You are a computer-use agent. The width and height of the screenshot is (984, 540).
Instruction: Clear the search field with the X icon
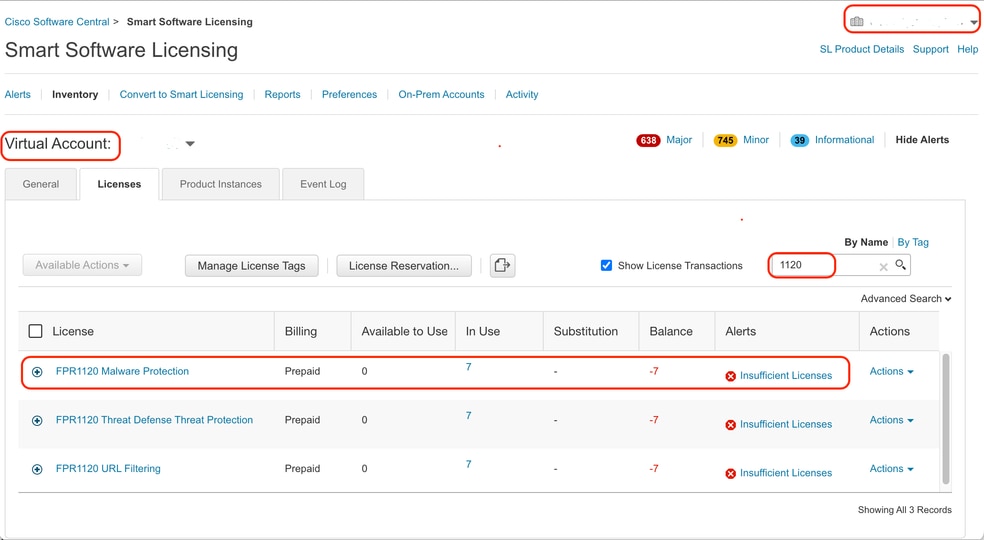883,267
